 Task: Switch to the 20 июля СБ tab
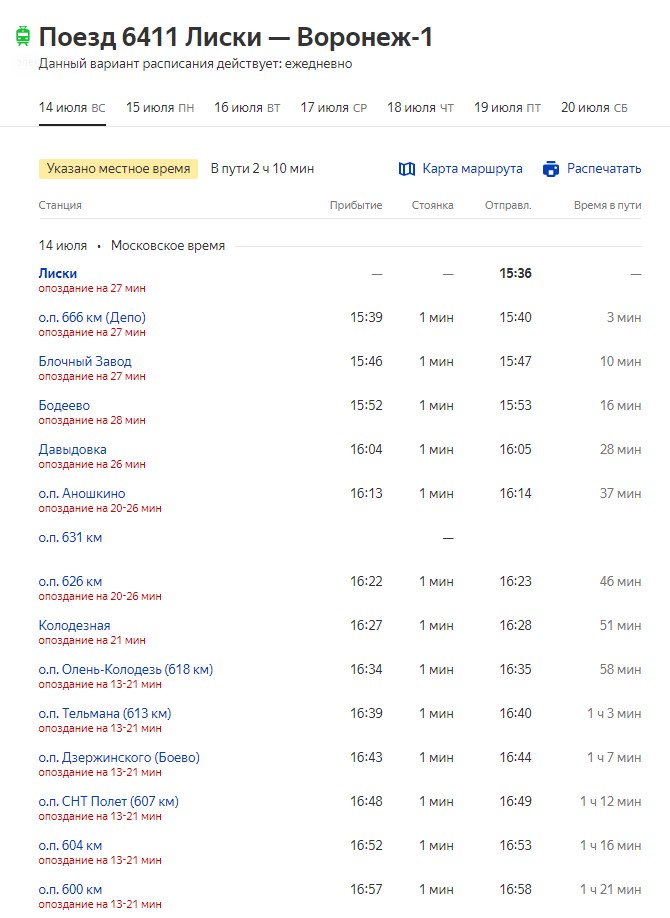tap(594, 108)
